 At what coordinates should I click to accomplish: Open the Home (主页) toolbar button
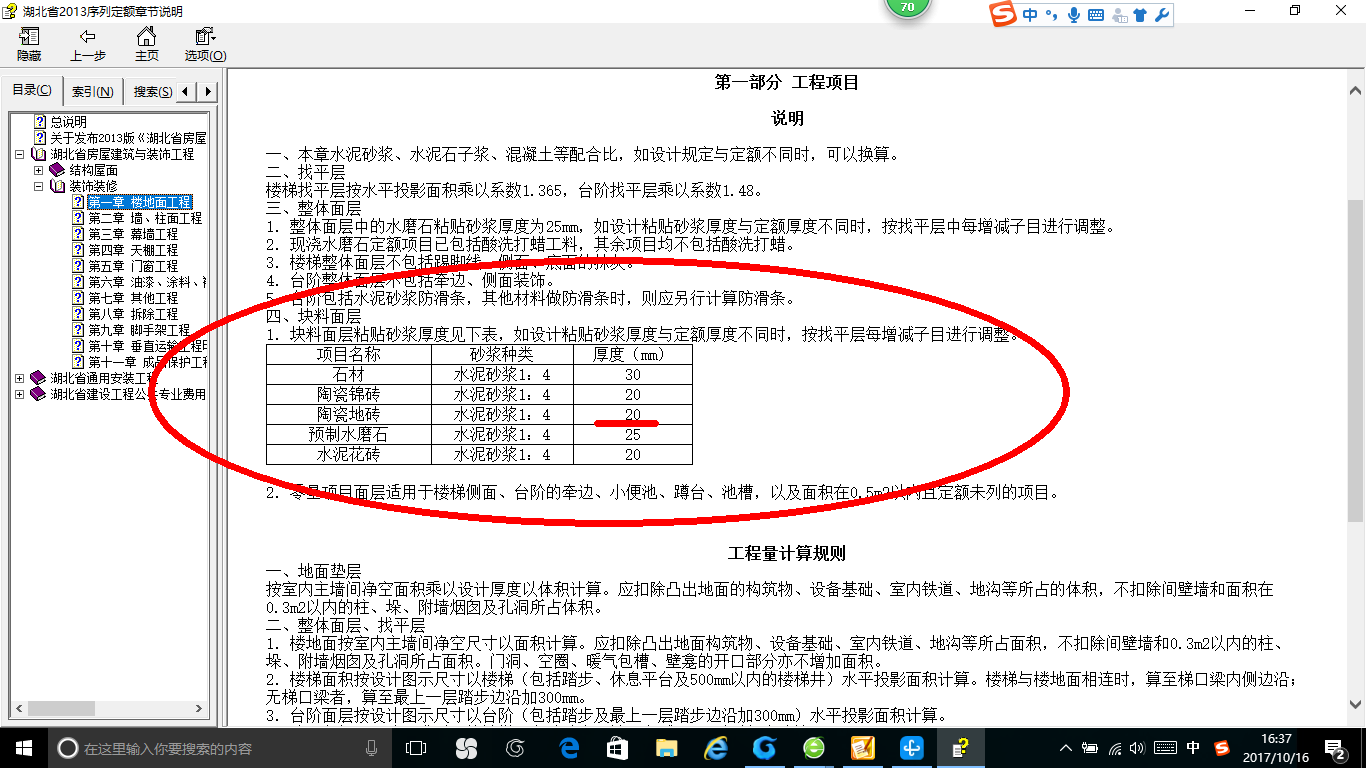pyautogui.click(x=147, y=44)
